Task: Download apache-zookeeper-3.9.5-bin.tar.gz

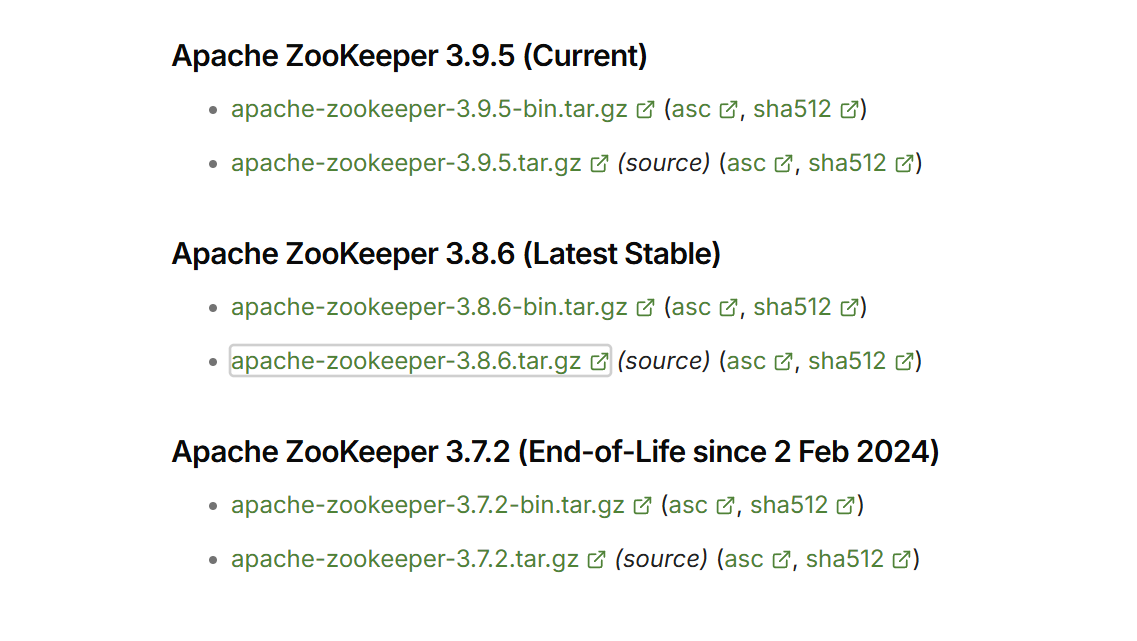Action: 429,109
